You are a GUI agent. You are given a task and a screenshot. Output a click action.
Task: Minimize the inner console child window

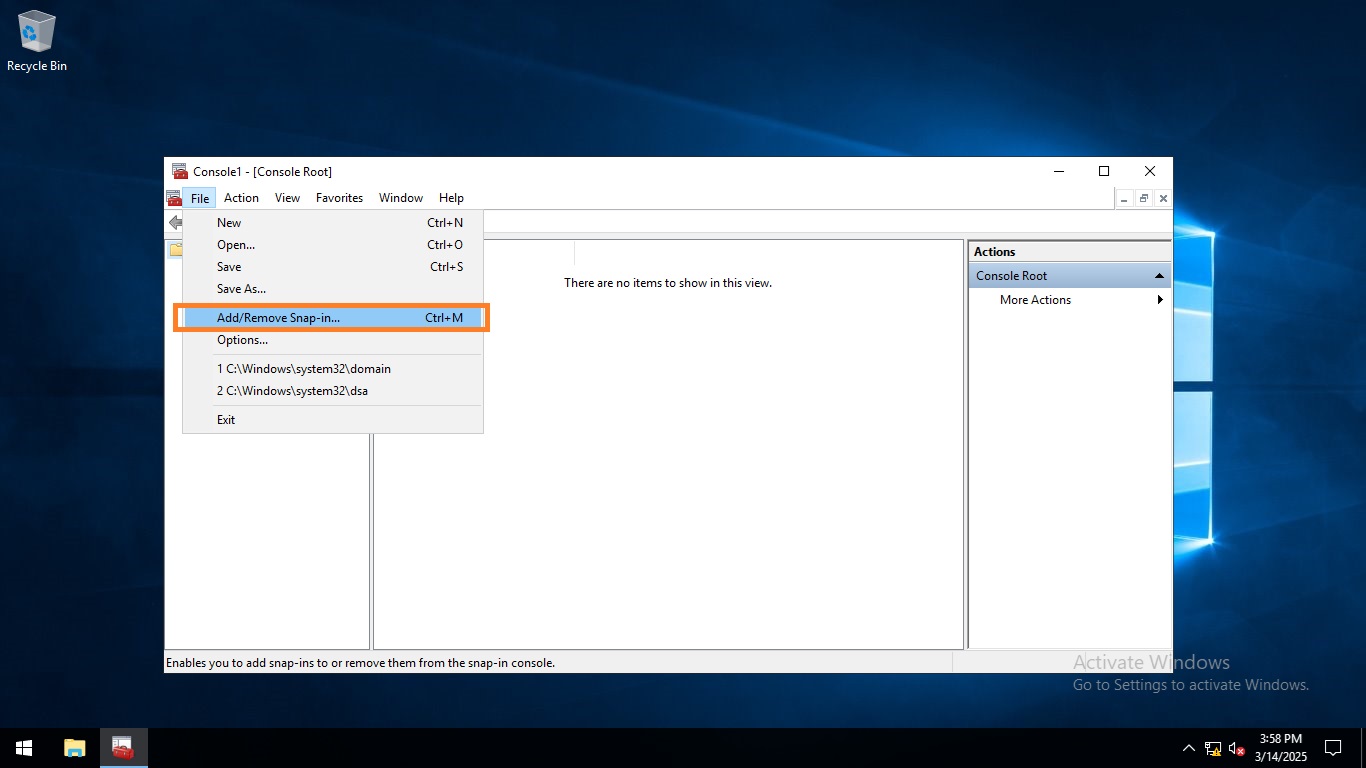pyautogui.click(x=1125, y=199)
